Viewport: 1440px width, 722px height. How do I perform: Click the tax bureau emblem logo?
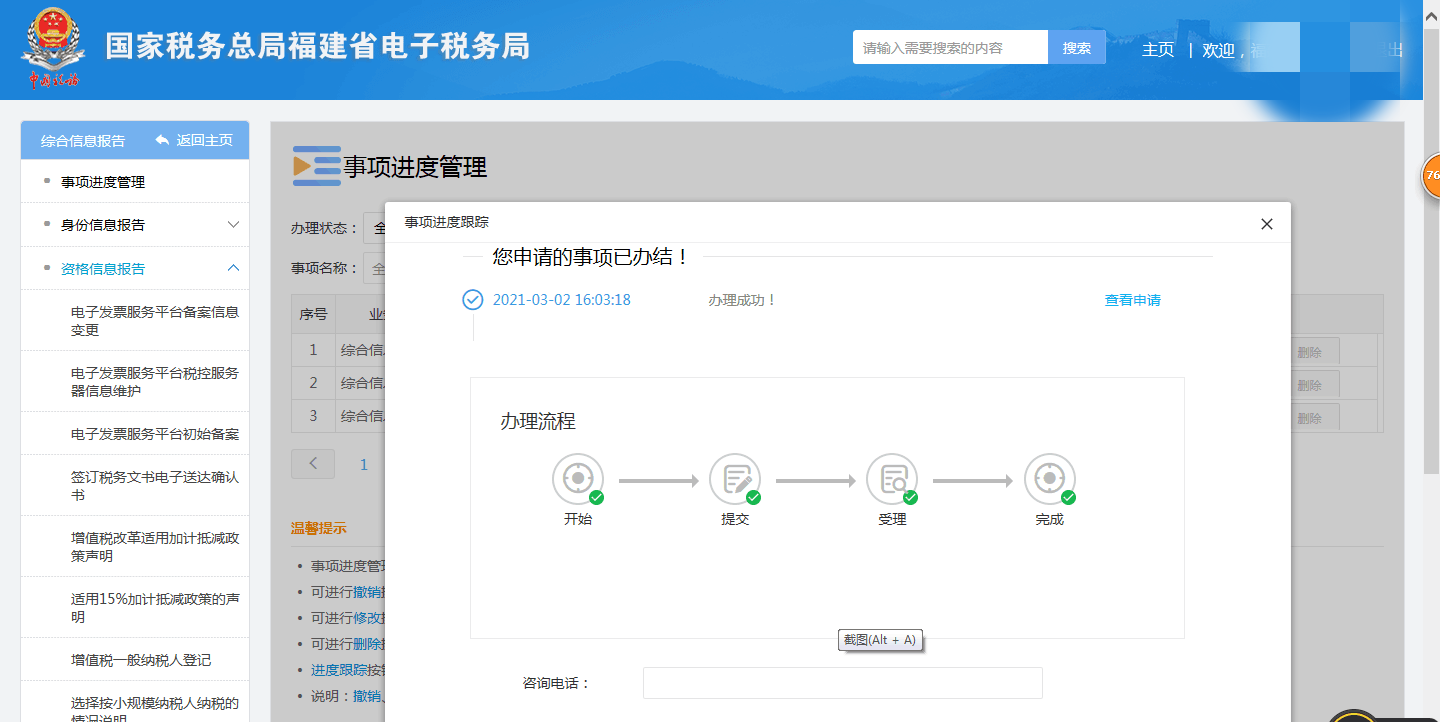pos(53,48)
